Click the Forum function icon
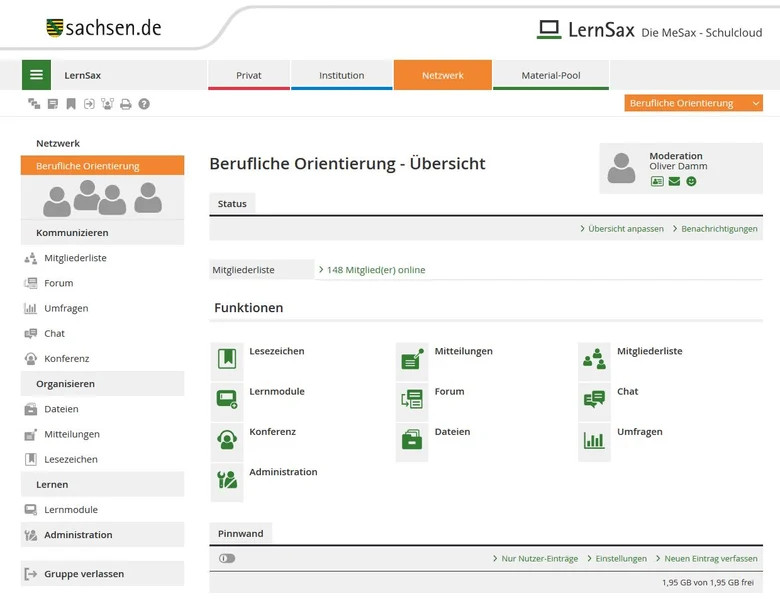The width and height of the screenshot is (780, 603). (x=412, y=399)
